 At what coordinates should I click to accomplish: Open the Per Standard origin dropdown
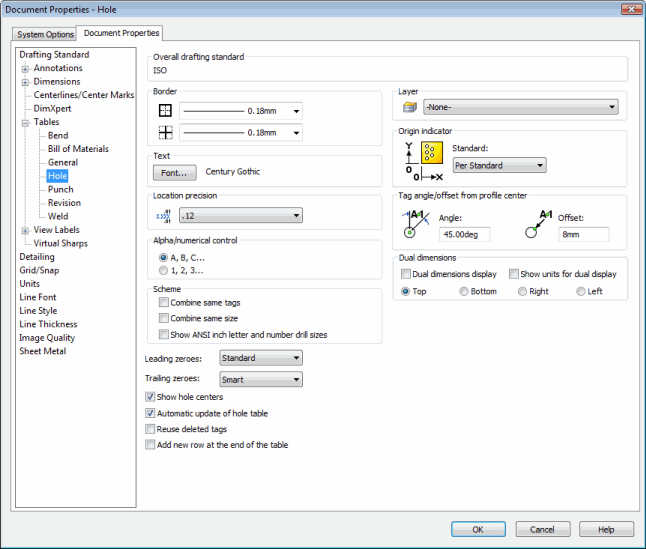pyautogui.click(x=499, y=165)
